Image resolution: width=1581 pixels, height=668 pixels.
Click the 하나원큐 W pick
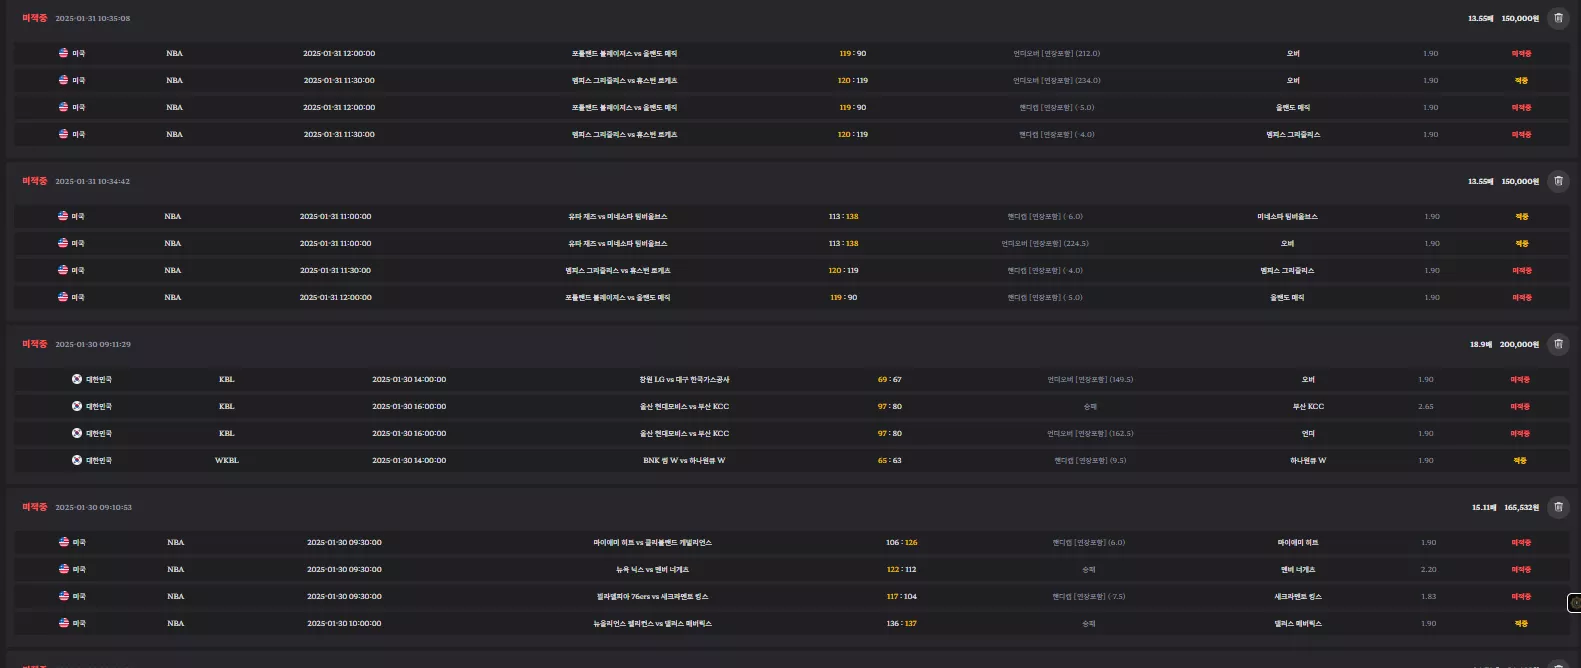pyautogui.click(x=1308, y=461)
